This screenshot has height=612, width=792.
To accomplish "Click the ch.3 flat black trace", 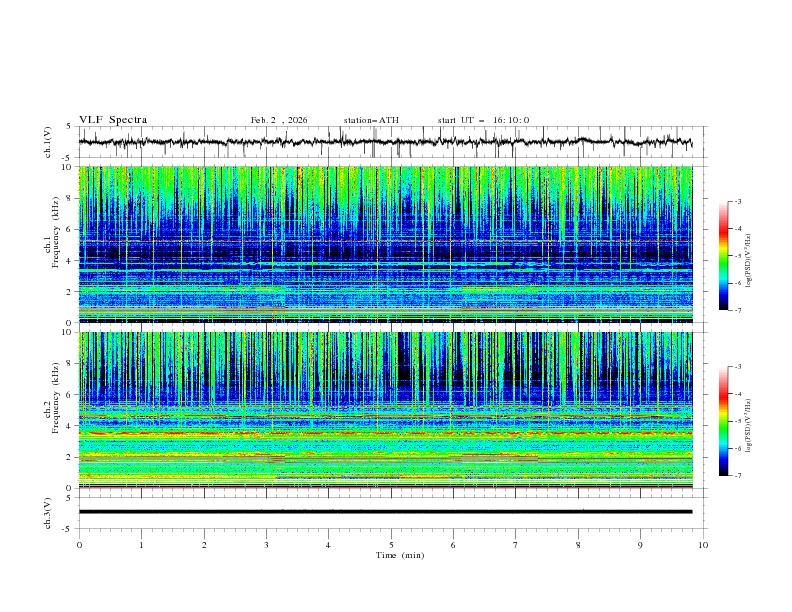I will [385, 512].
